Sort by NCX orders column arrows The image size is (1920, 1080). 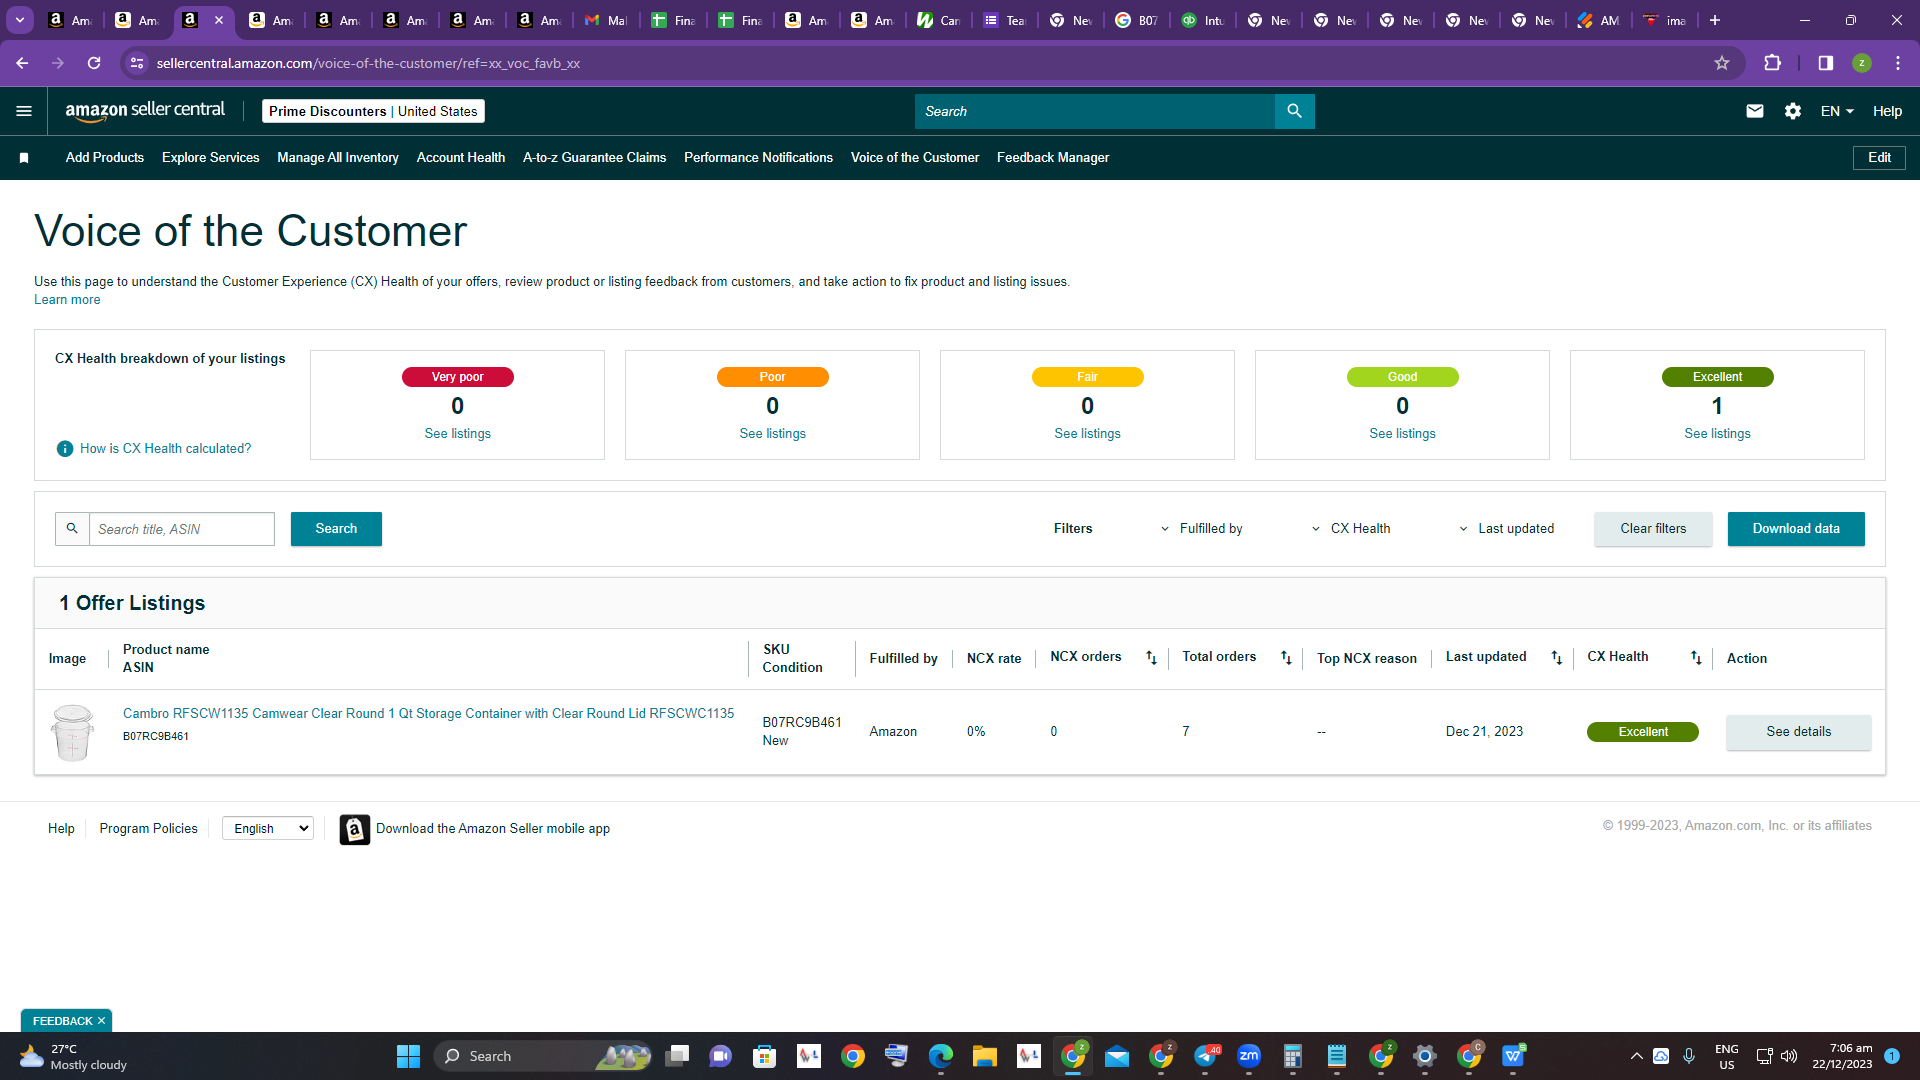(x=1151, y=658)
